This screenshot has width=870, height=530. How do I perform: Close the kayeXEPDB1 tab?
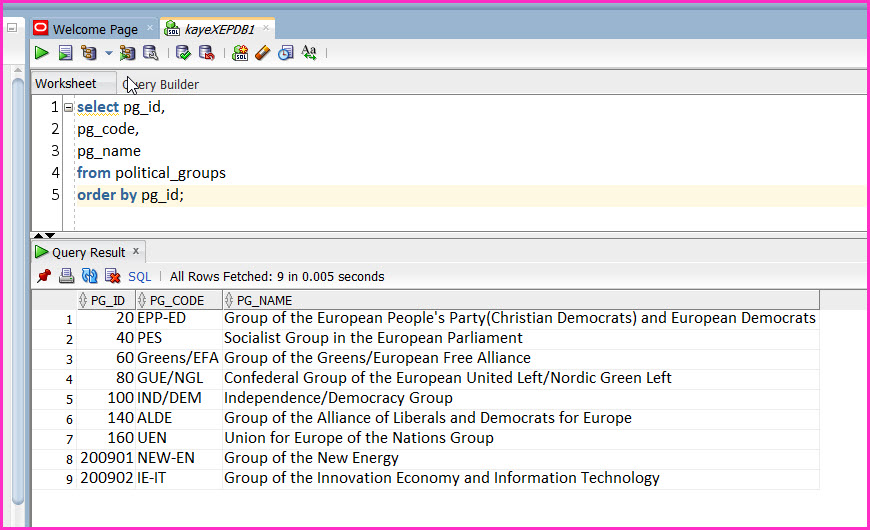[266, 28]
